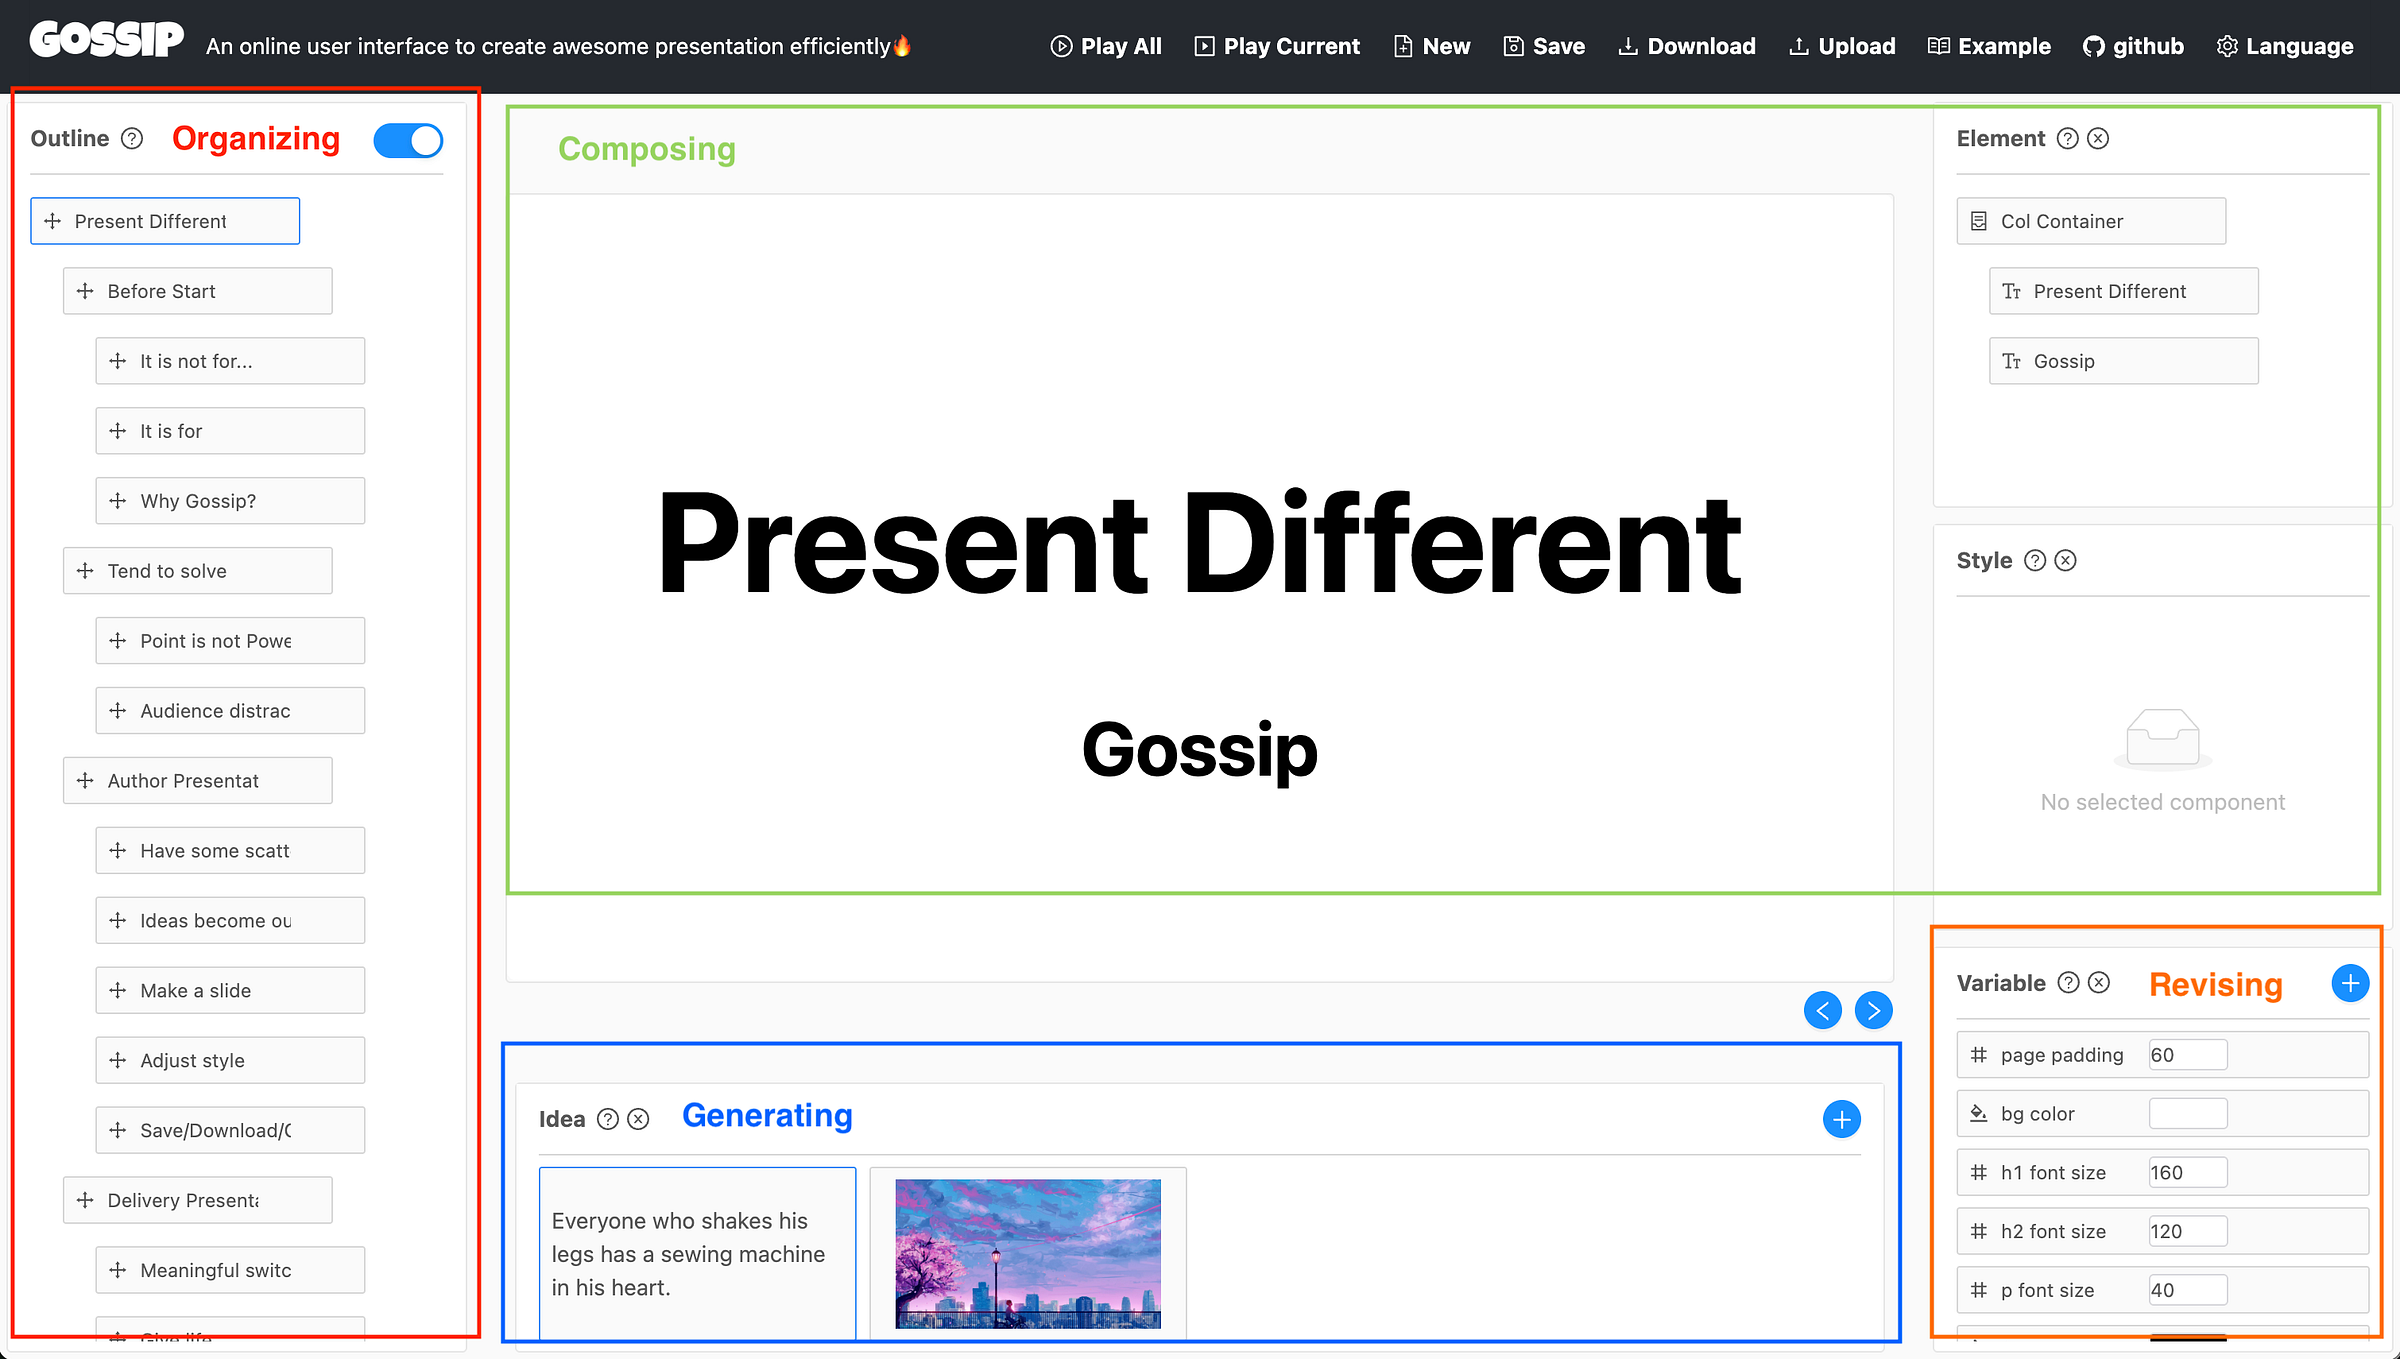Click the bg color swatch
Screen dimensions: 2400x1359
pyautogui.click(x=2188, y=1113)
